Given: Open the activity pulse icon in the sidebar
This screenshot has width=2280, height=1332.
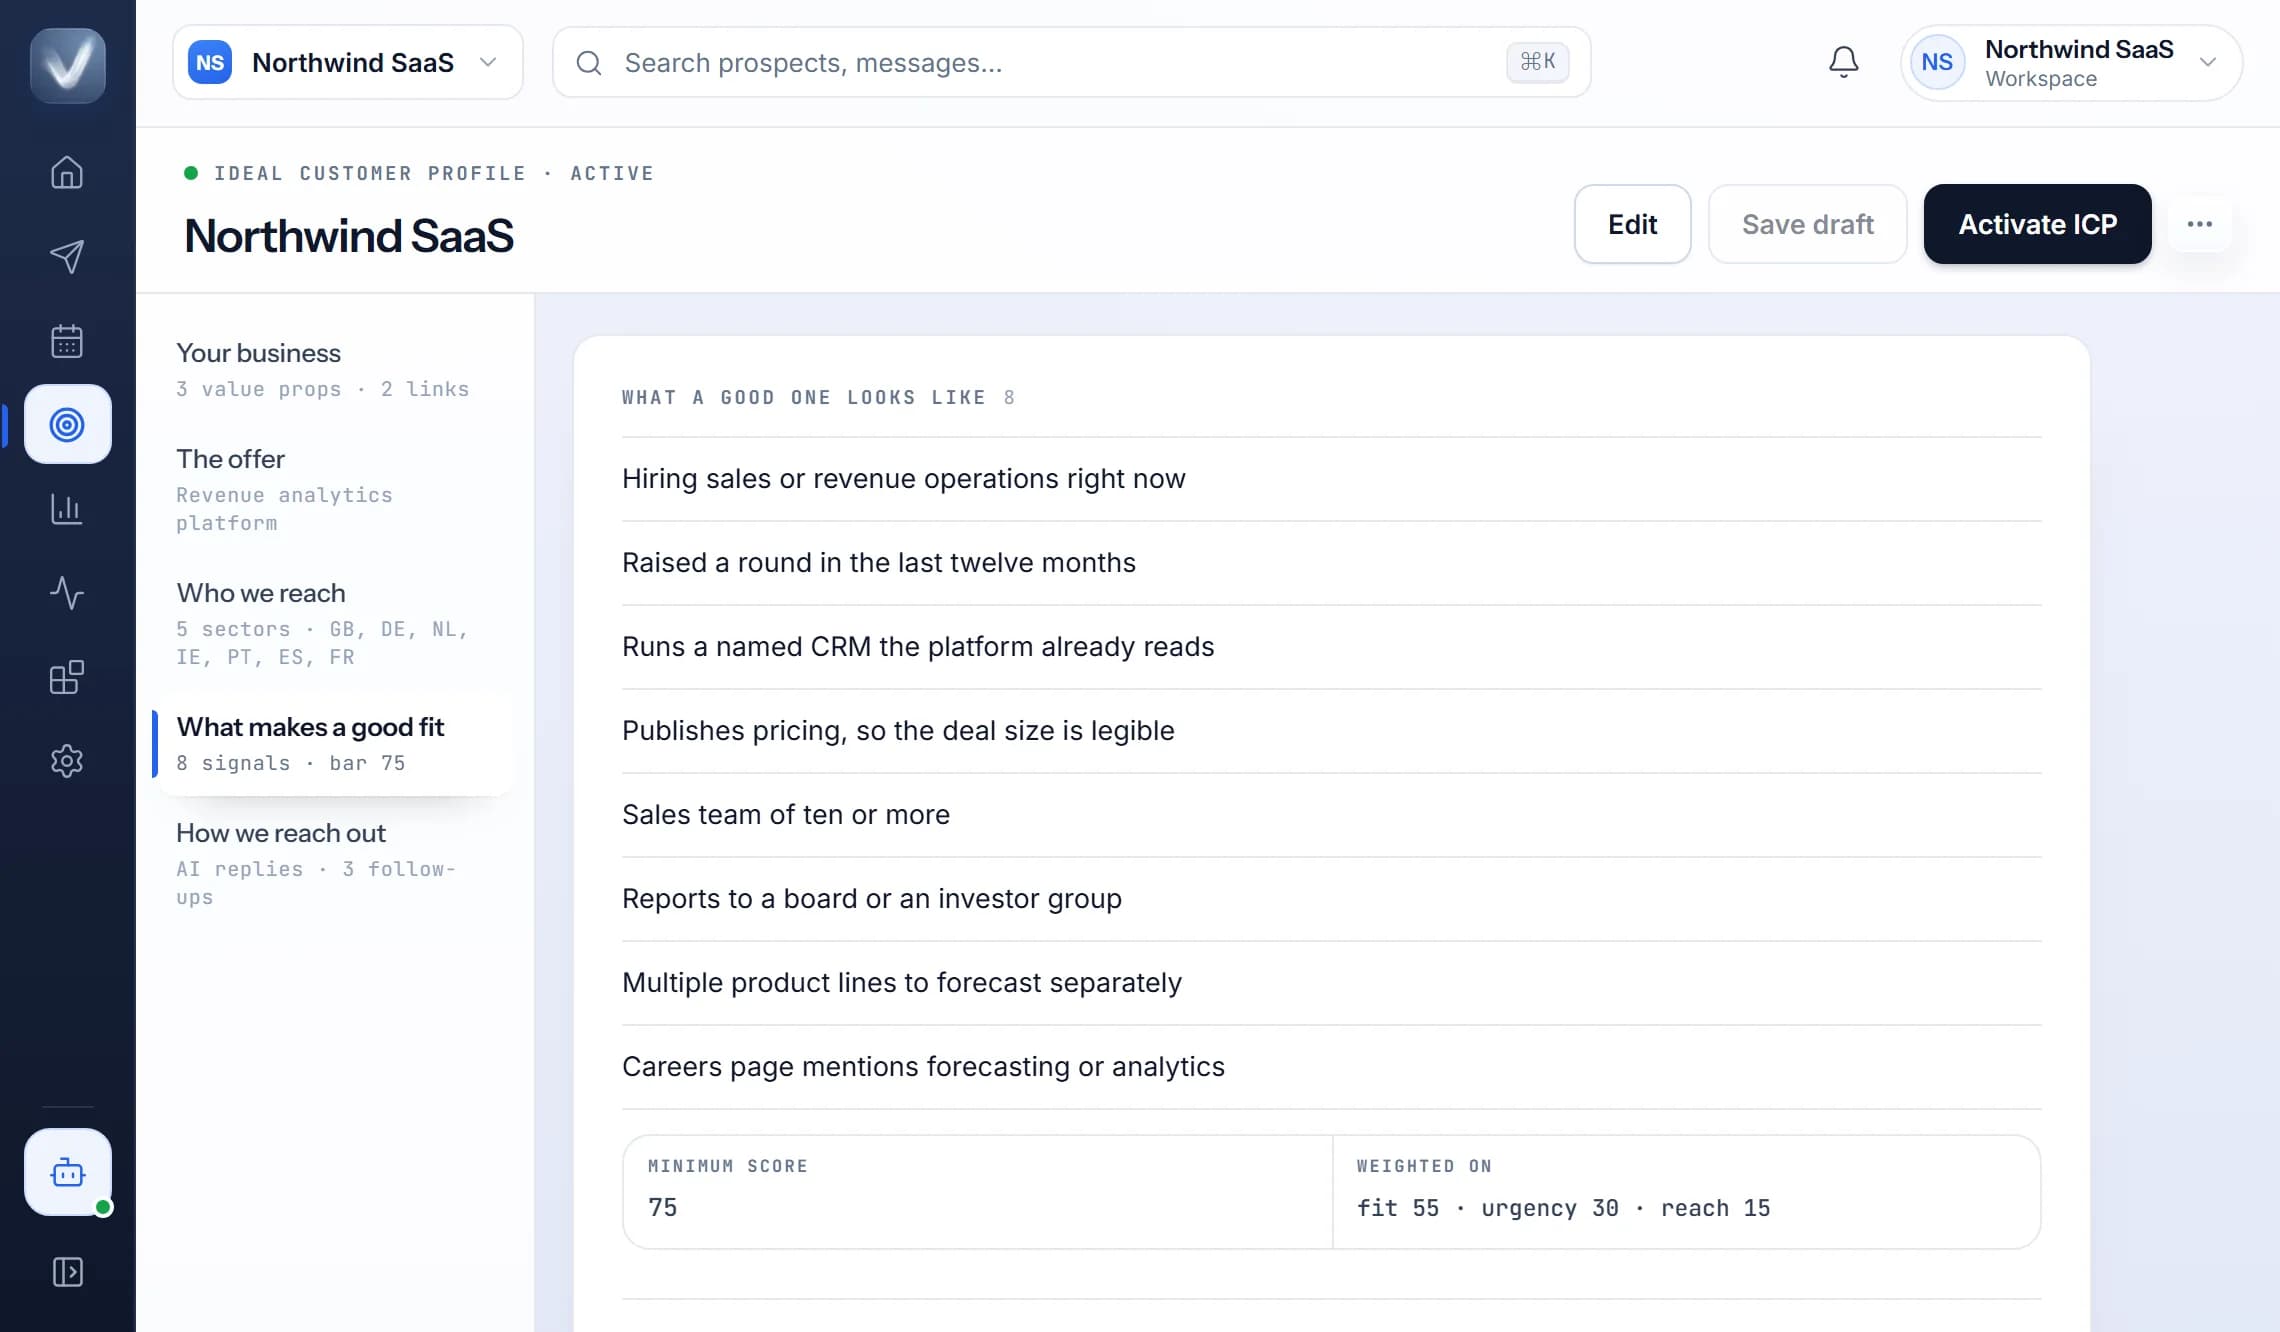Looking at the screenshot, I should [x=67, y=592].
